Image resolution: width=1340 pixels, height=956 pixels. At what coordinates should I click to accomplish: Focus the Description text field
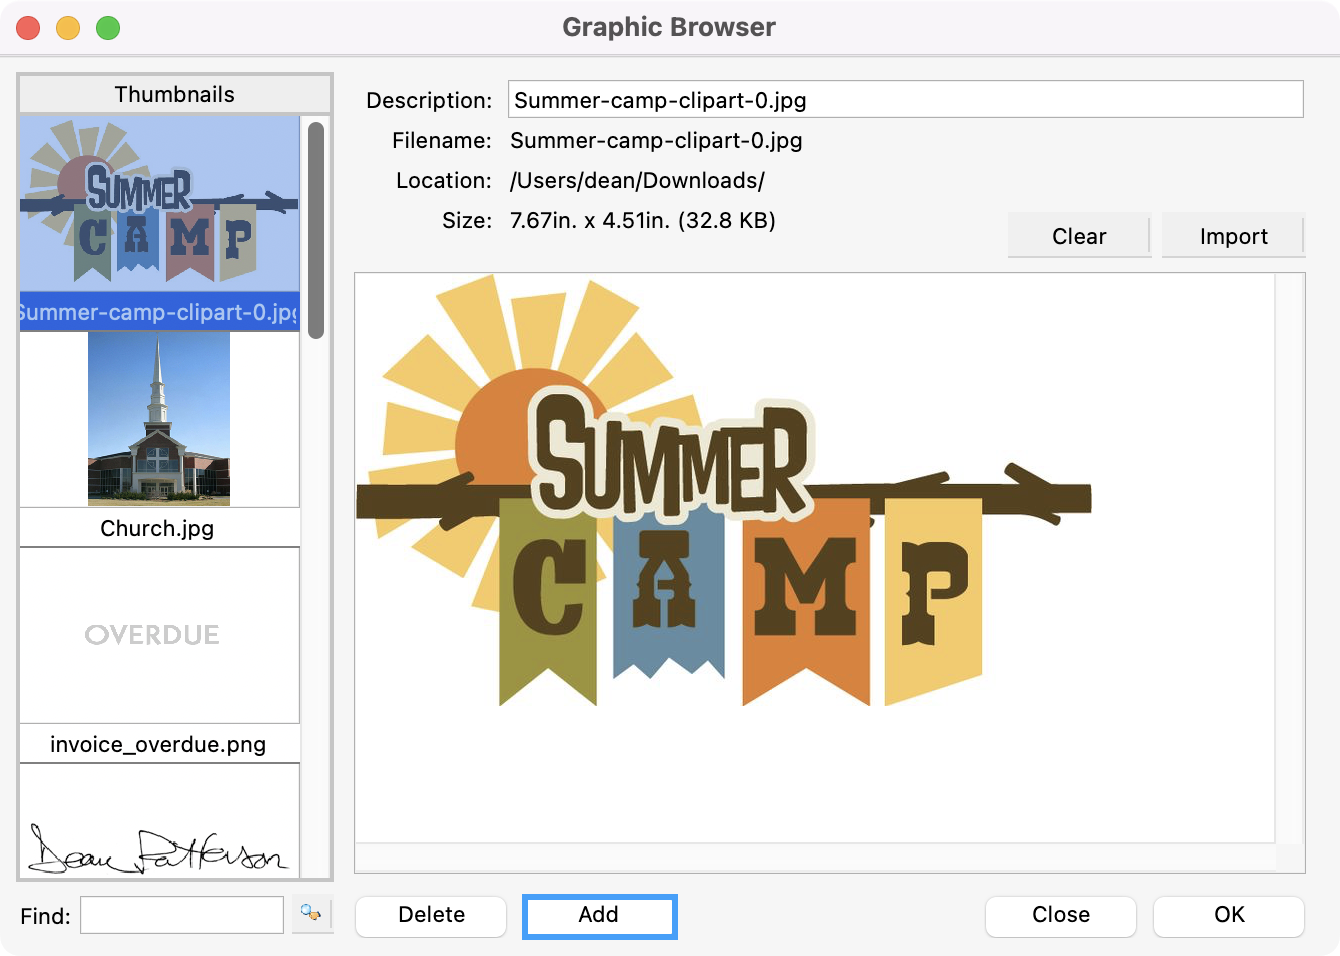point(905,100)
